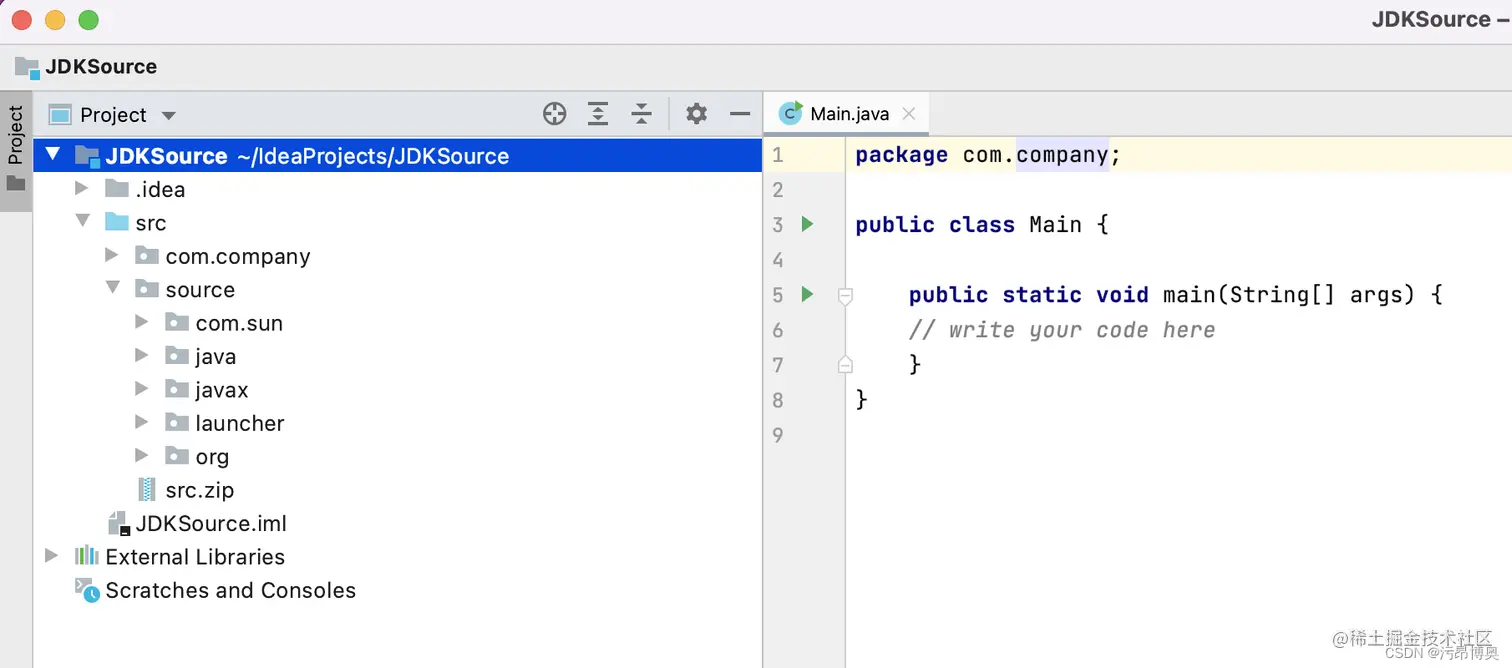Click the macOS green maximize button
The image size is (1512, 668).
pos(88,20)
